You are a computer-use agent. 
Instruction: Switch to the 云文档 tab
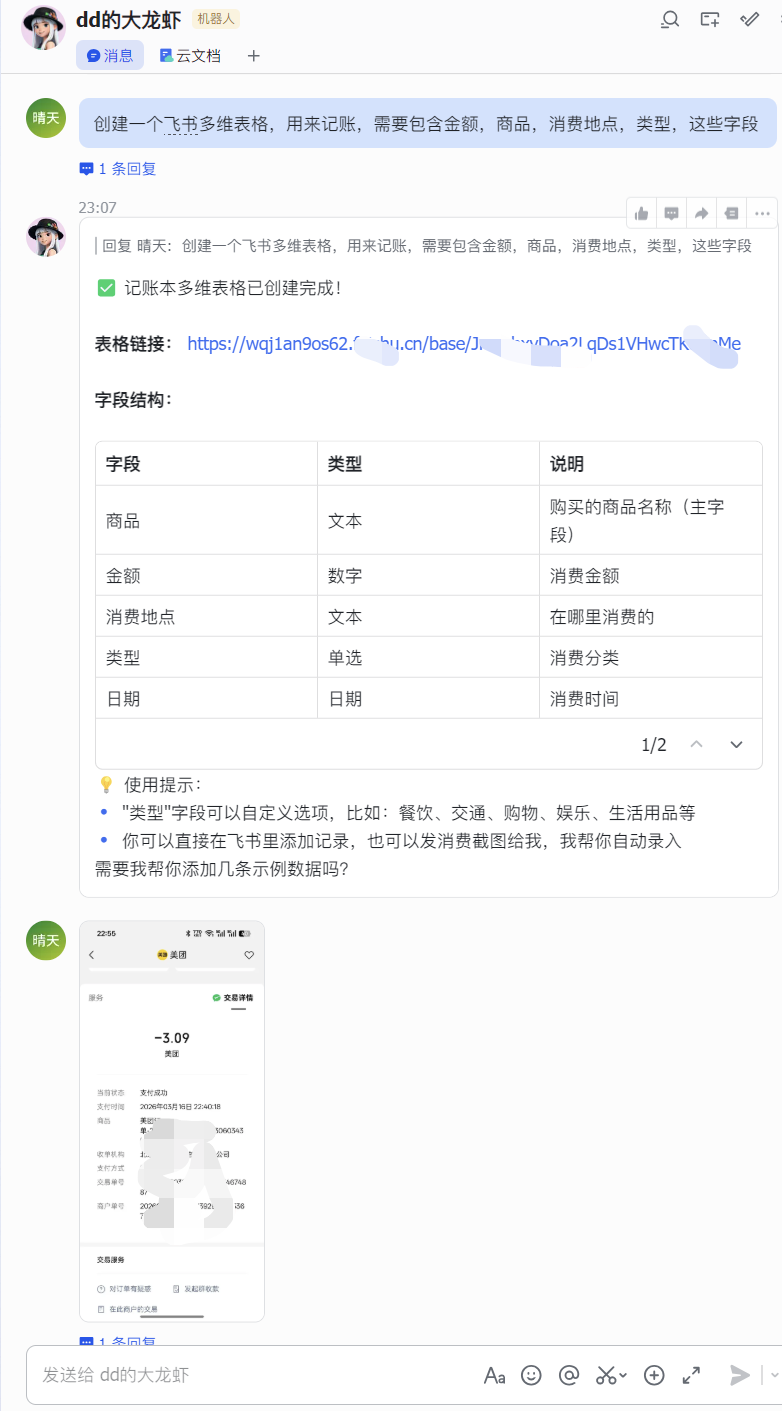tap(190, 56)
